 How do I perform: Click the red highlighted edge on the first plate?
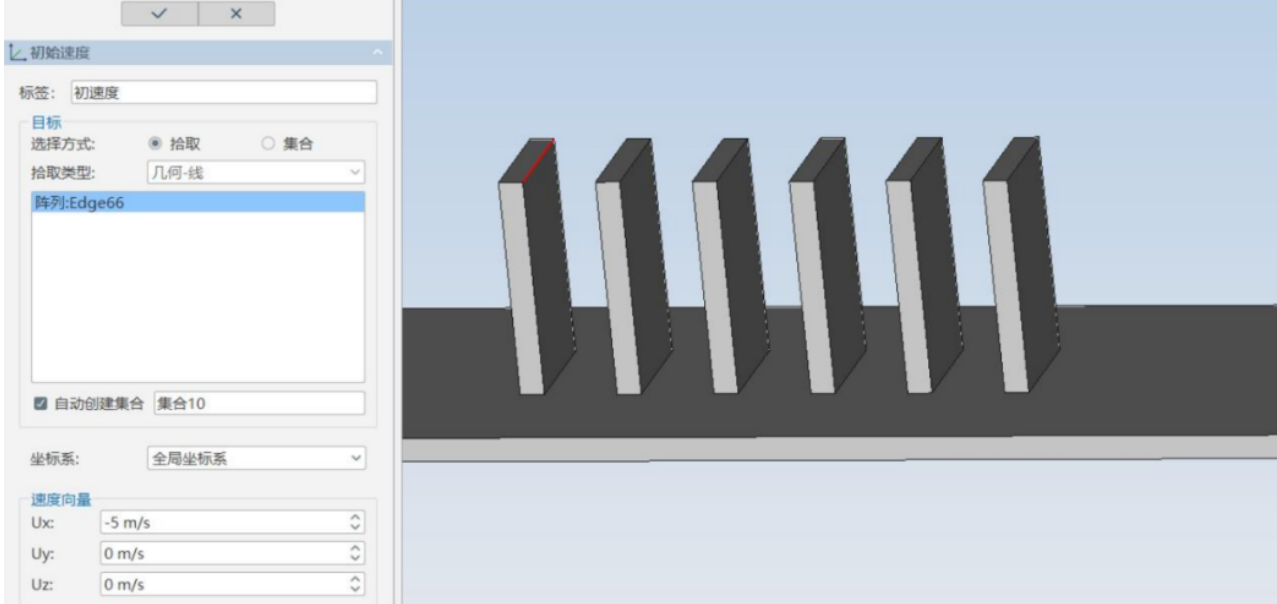[538, 161]
